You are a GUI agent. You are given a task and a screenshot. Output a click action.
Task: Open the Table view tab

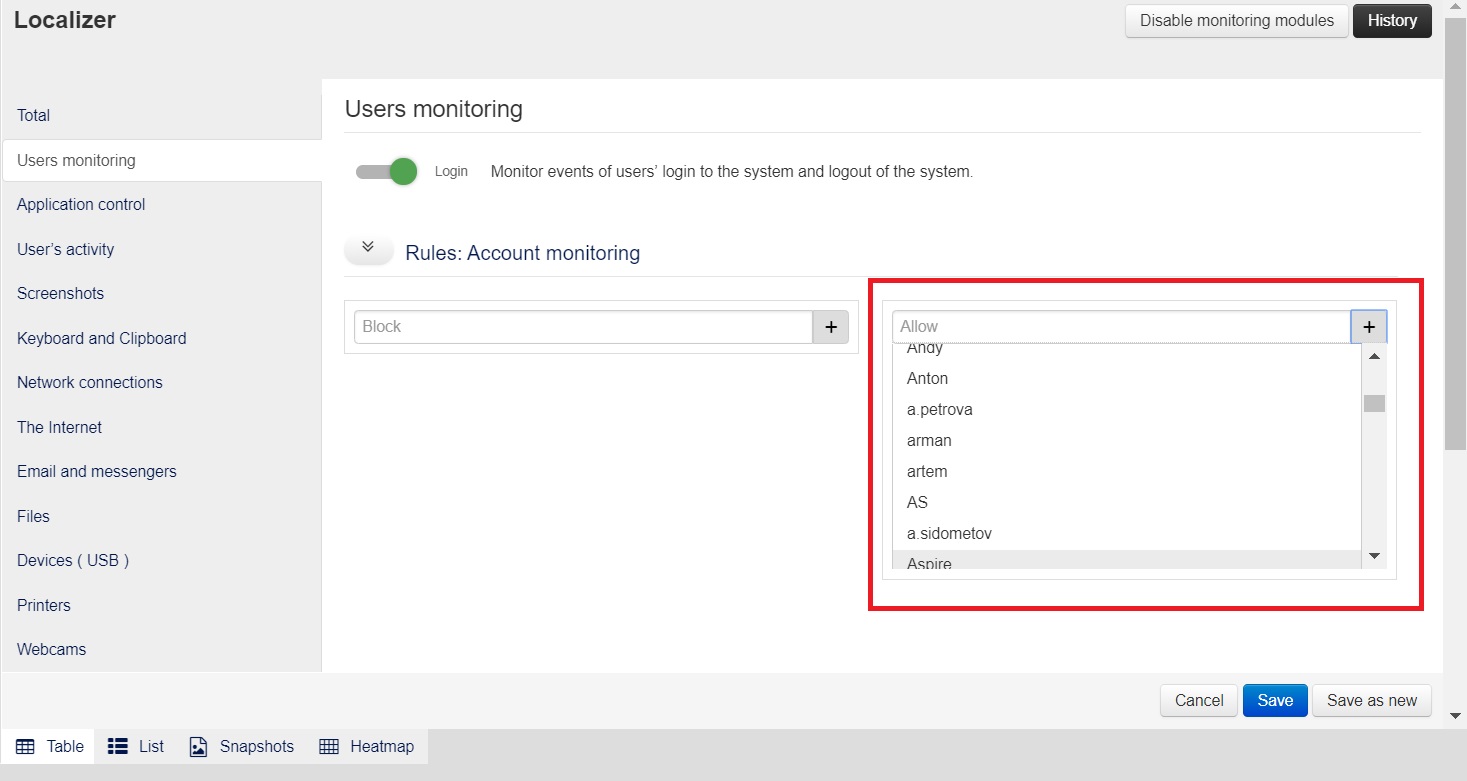point(51,746)
